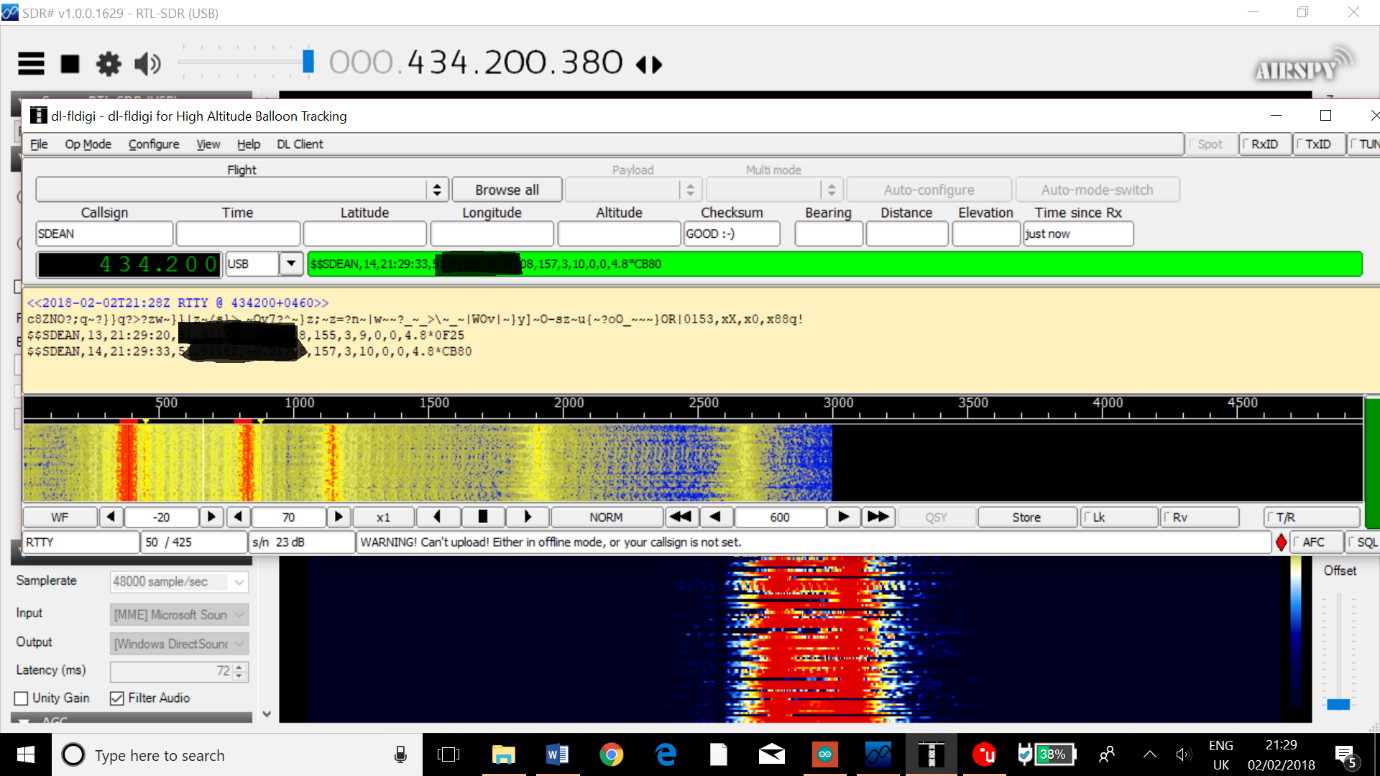Screen dimensions: 1380x776
Task: Click the microphone icon in the search box
Action: [401, 755]
